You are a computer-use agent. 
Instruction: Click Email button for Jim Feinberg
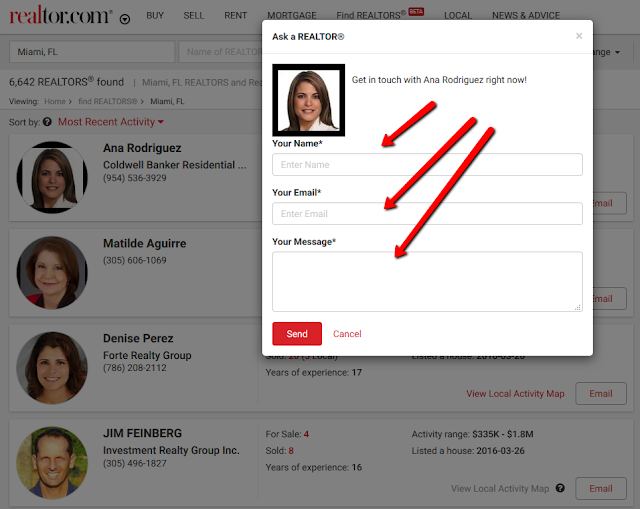(x=601, y=489)
